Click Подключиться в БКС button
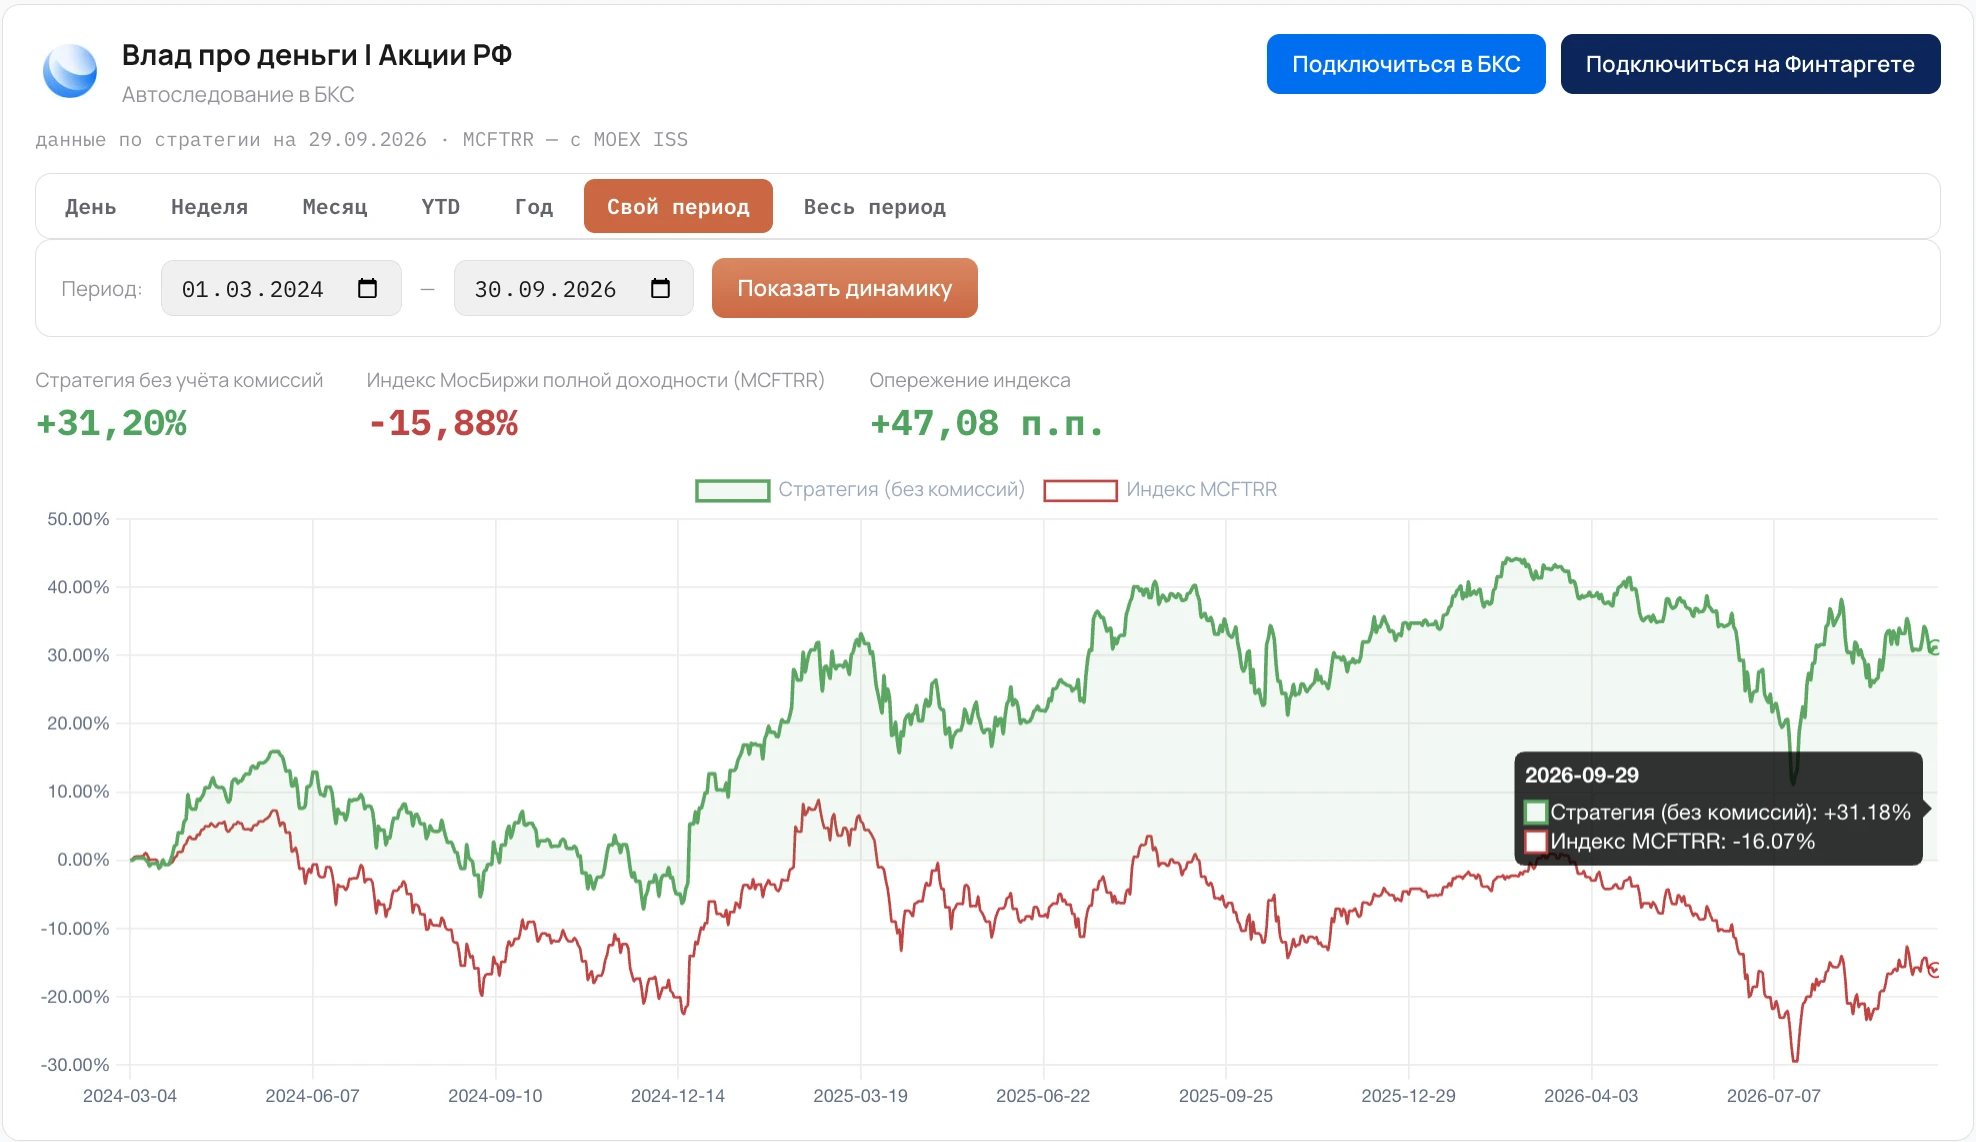 click(1406, 64)
